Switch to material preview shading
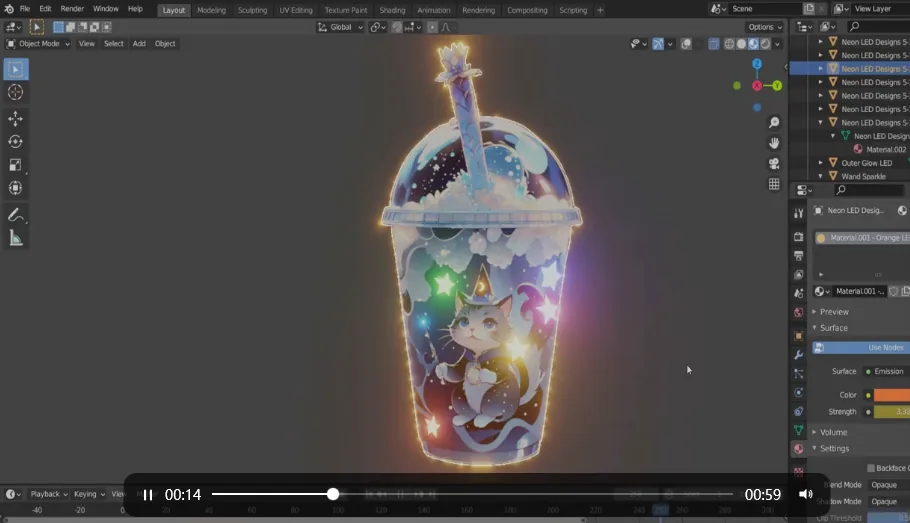 click(x=753, y=44)
